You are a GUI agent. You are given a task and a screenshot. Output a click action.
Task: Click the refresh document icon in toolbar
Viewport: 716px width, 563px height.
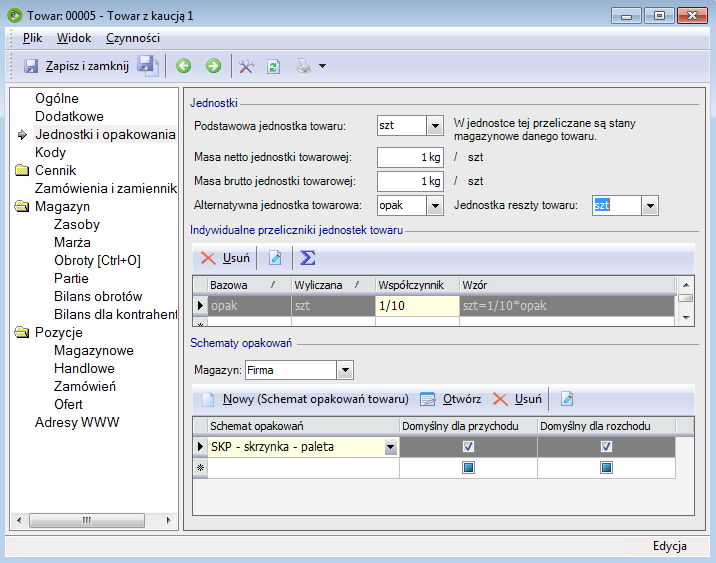[273, 67]
